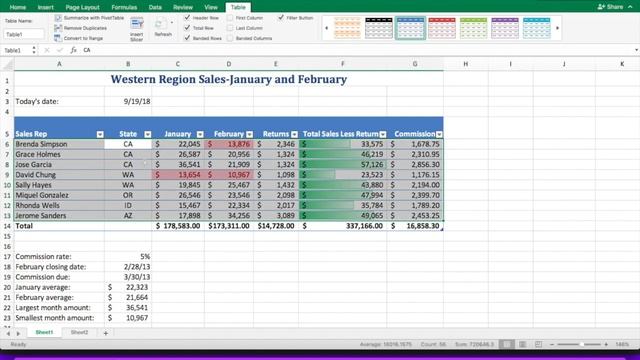
Task: Click the cancel entry X icon
Action: (x=47, y=50)
